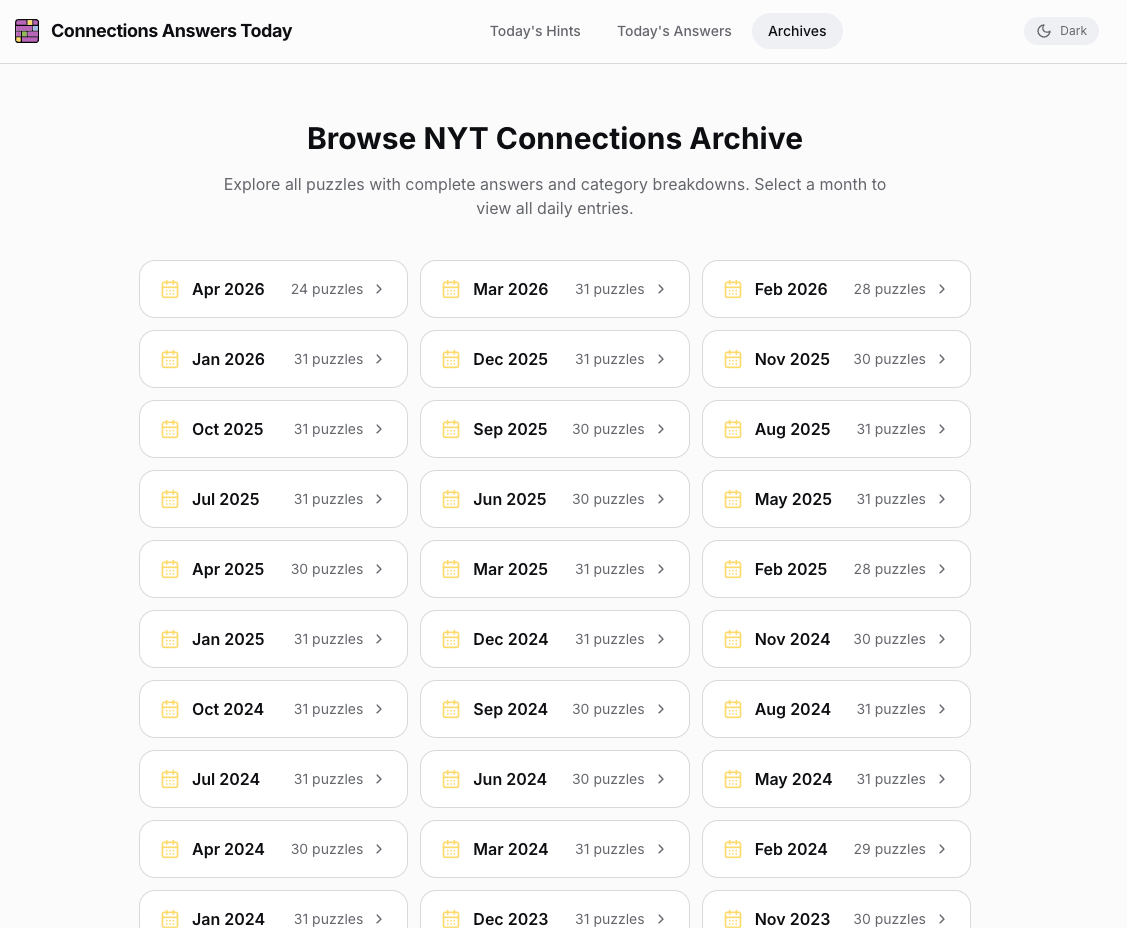This screenshot has width=1127, height=928.
Task: Open the Mar 2026 month label
Action: (x=510, y=289)
